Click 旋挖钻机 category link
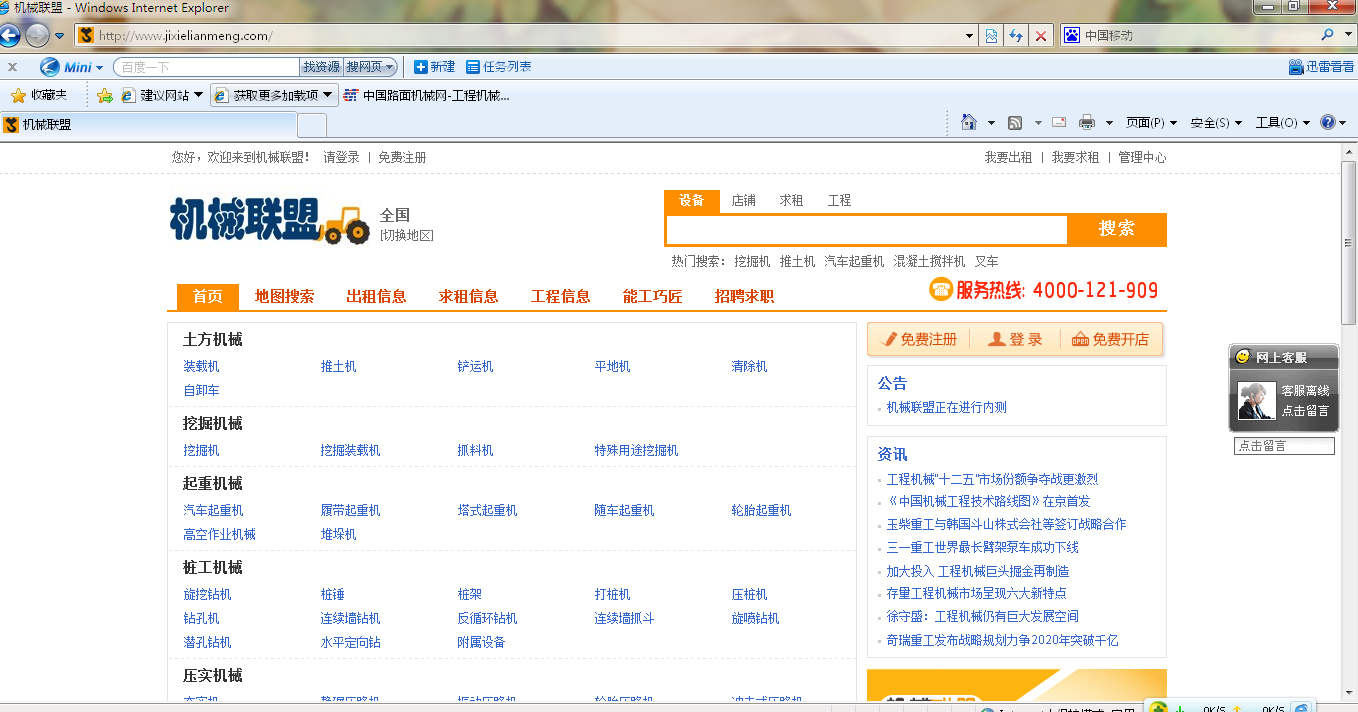Viewport: 1358px width, 712px height. coord(207,594)
